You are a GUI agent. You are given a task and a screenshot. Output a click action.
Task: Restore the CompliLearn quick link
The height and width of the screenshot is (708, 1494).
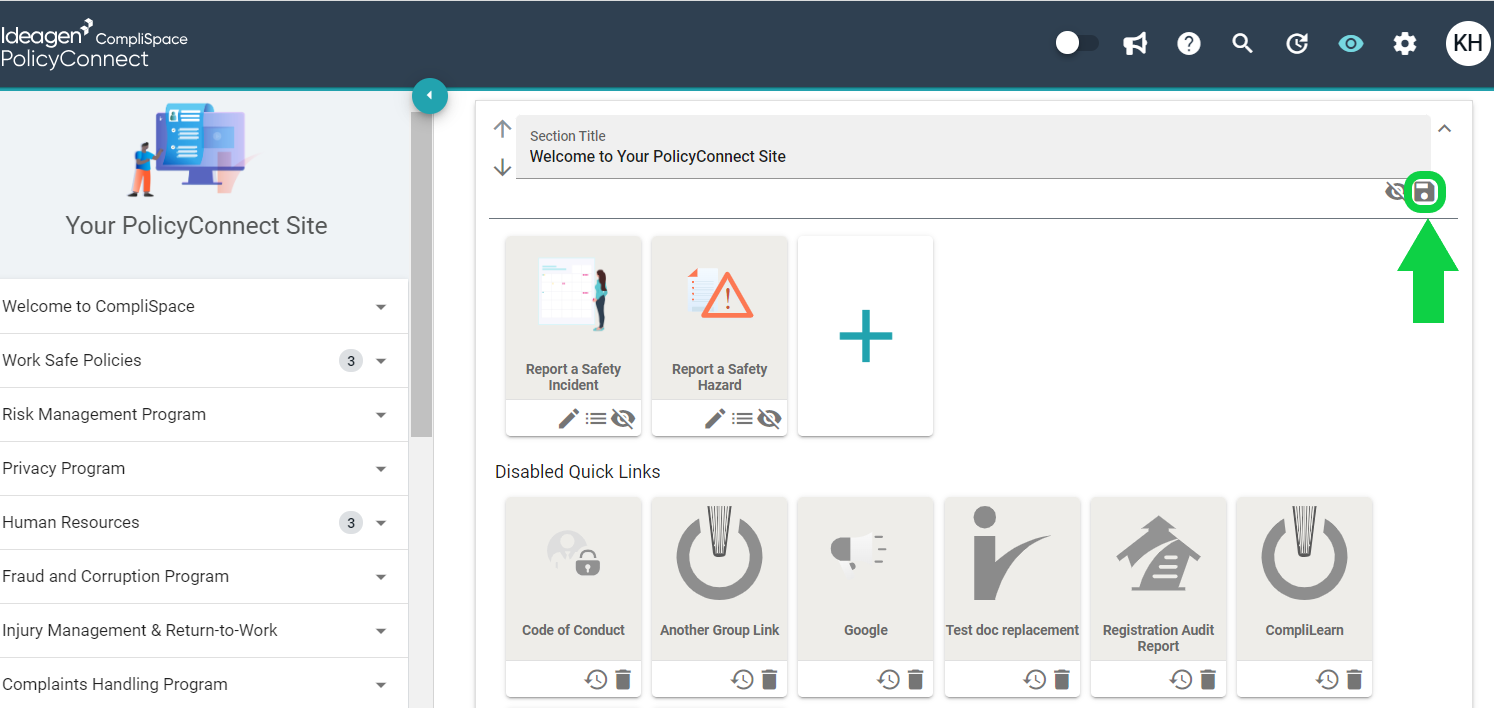pyautogui.click(x=1327, y=679)
